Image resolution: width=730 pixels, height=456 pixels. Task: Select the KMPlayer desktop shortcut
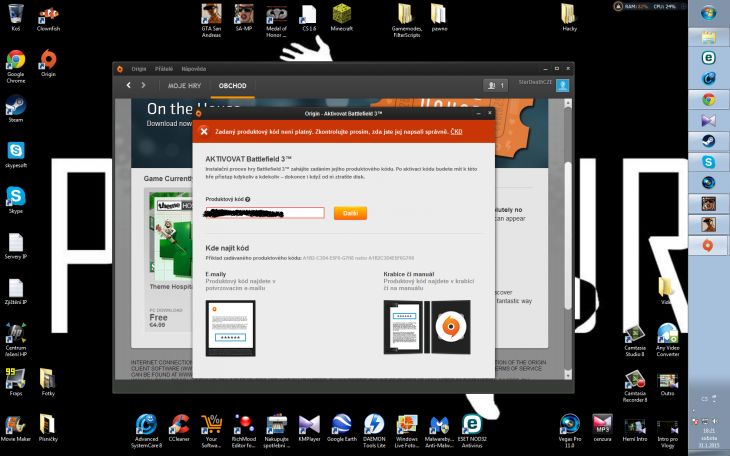pos(309,428)
